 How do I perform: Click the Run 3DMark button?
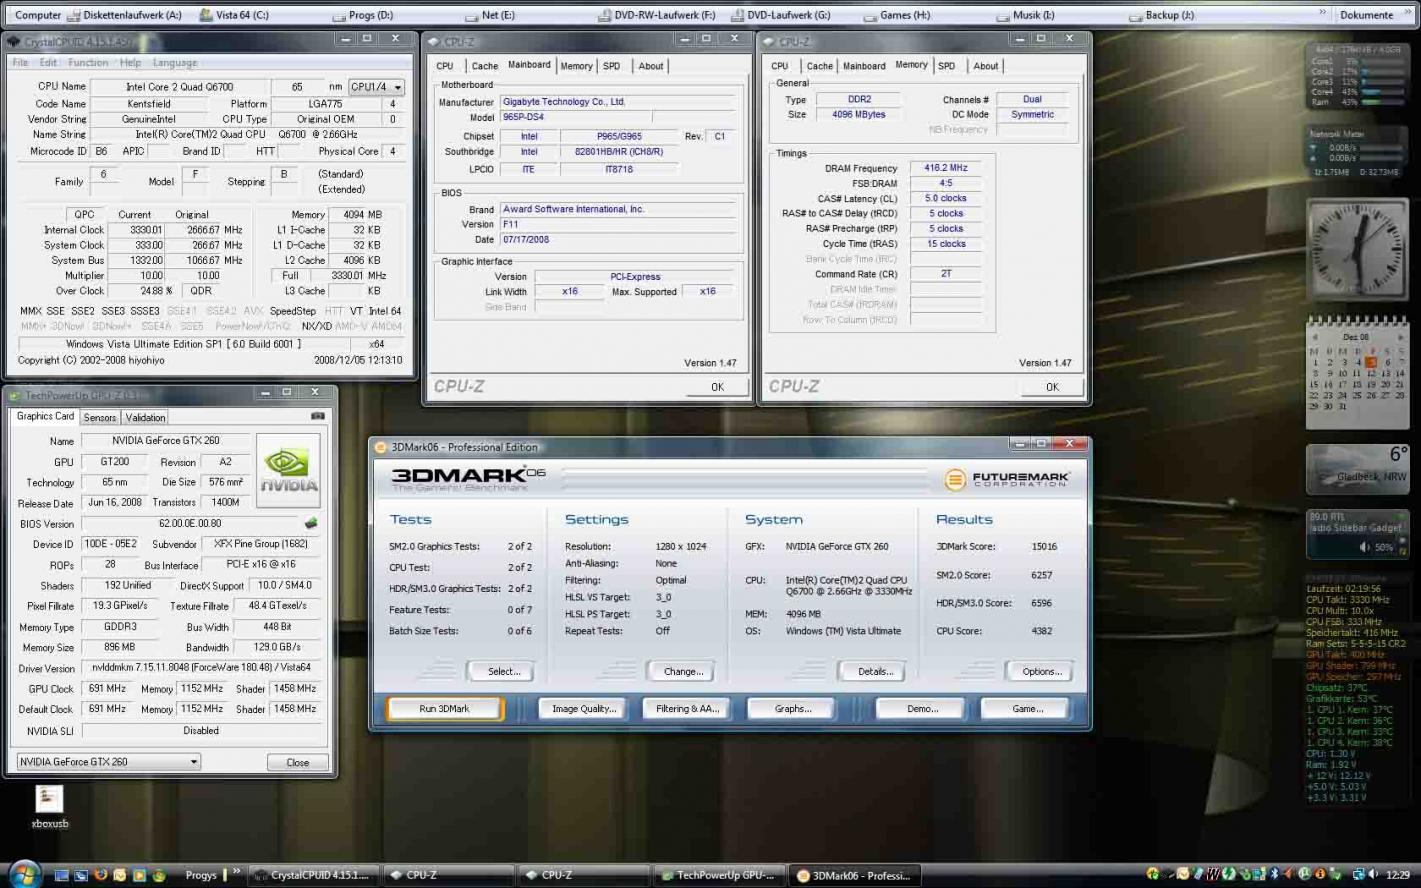tap(444, 708)
